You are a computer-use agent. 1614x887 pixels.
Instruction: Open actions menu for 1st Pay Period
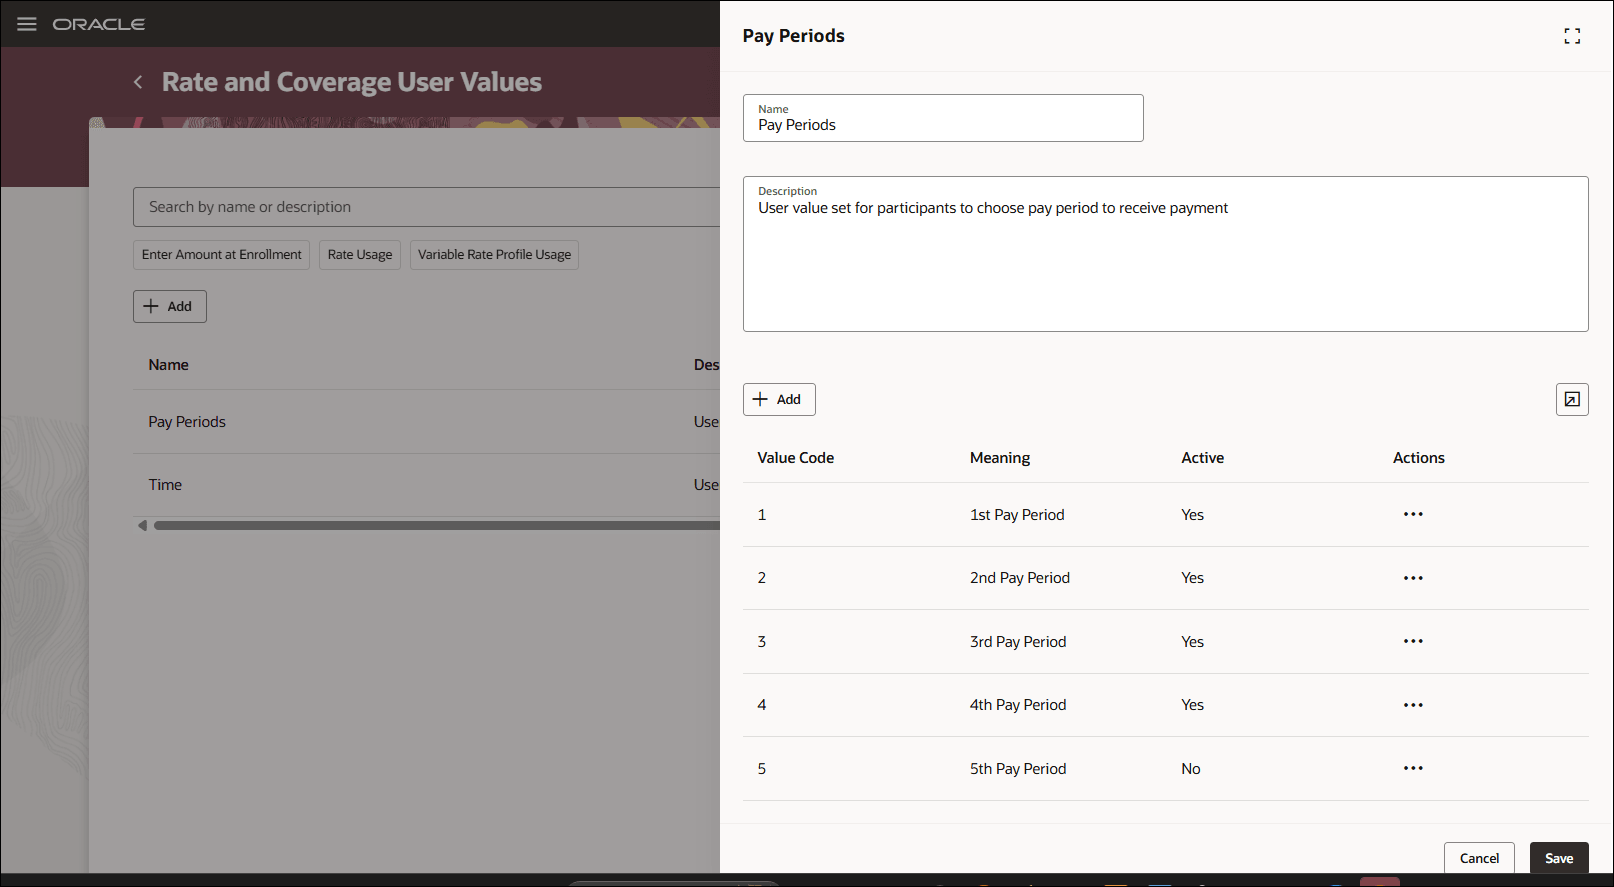pos(1413,514)
